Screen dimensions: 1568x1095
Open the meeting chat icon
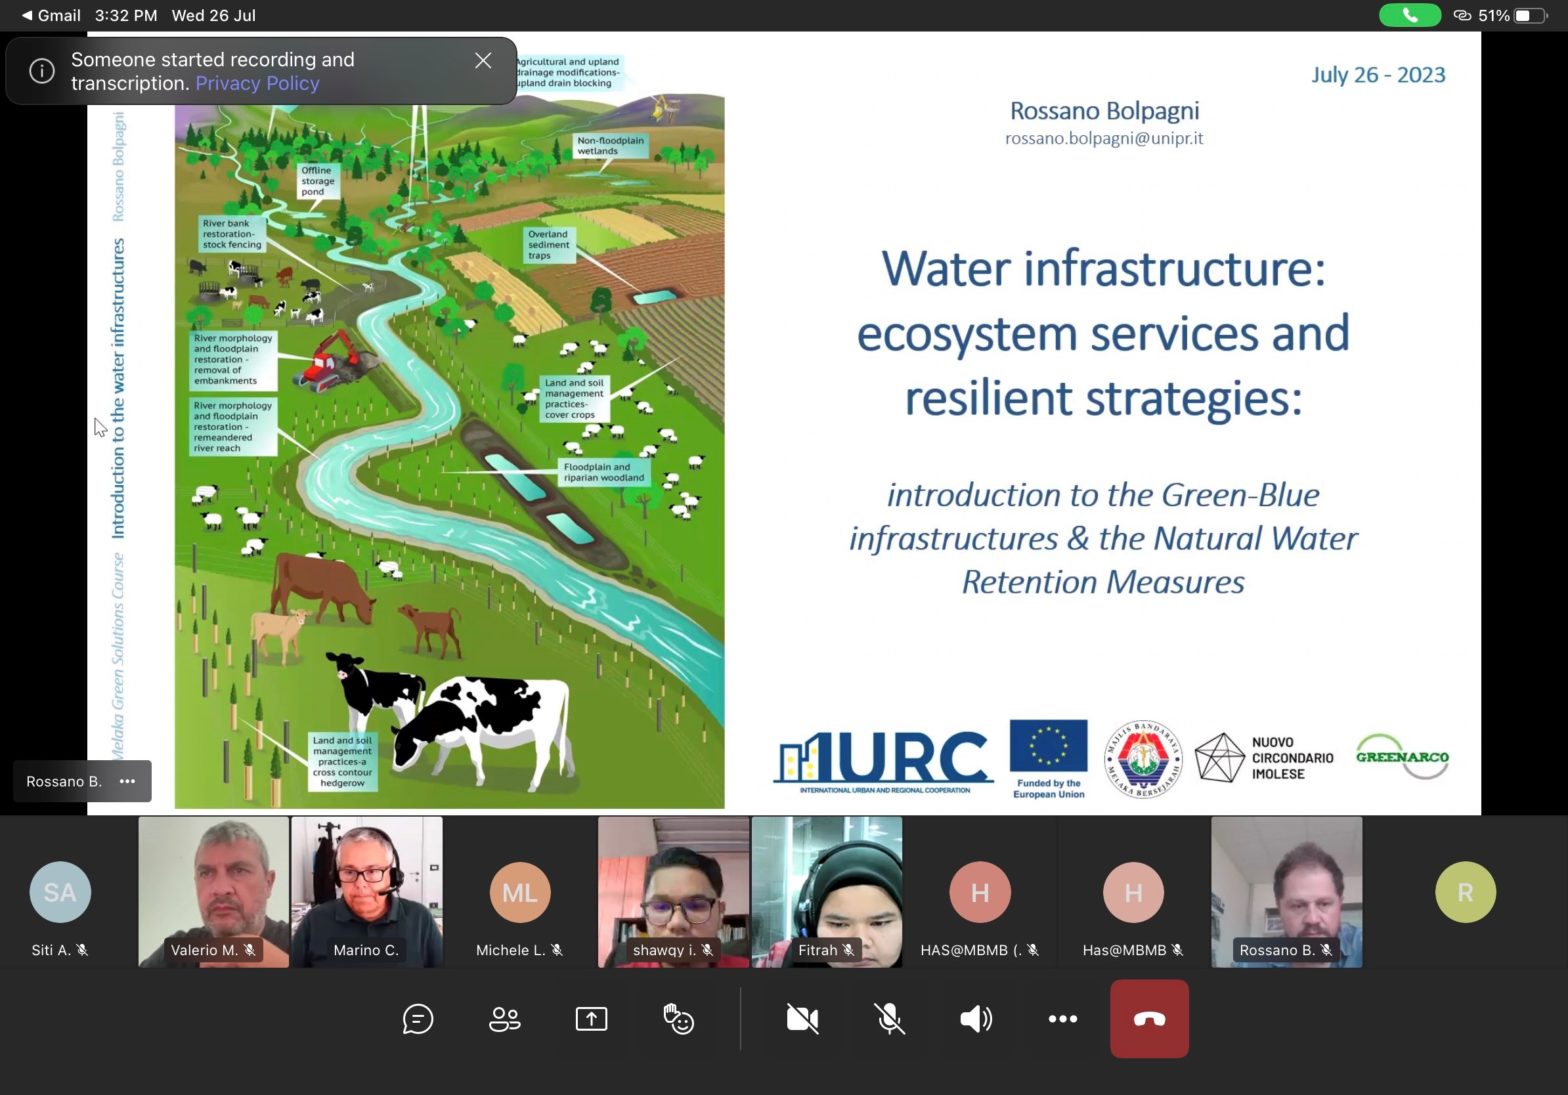(x=417, y=1019)
